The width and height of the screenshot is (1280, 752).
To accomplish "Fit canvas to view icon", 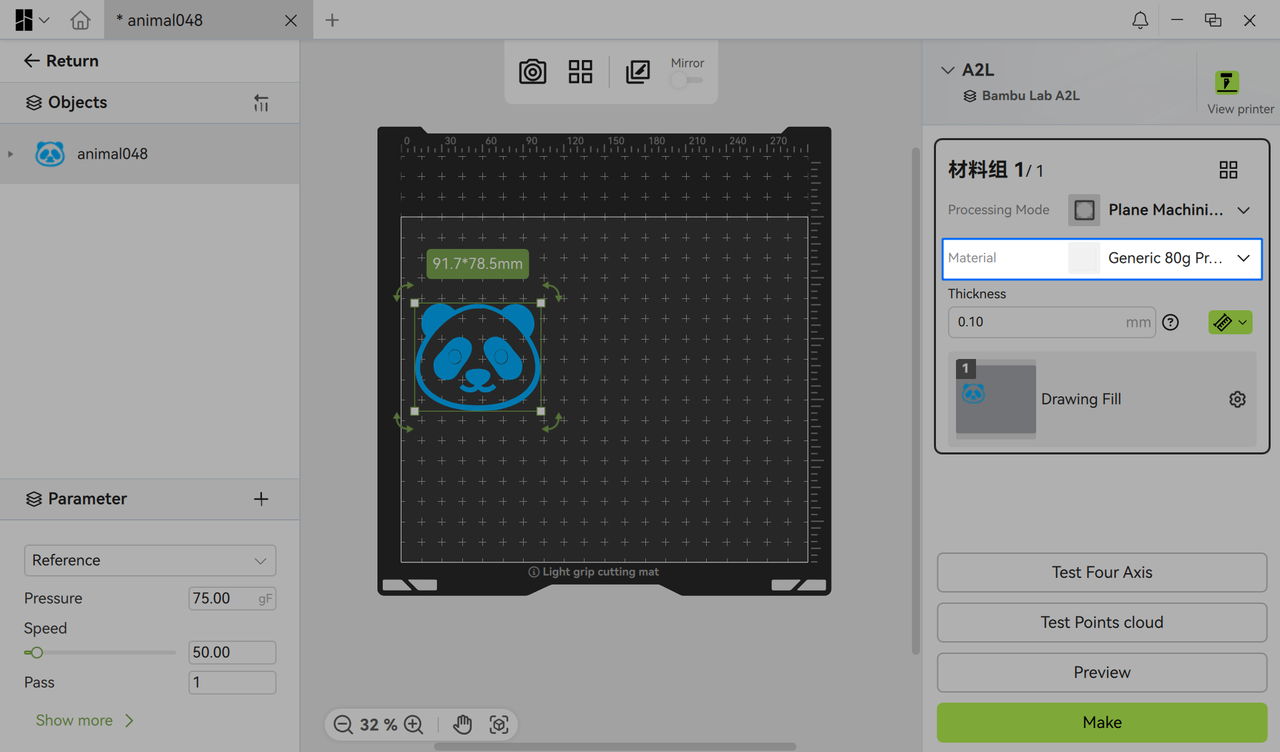I will click(499, 725).
